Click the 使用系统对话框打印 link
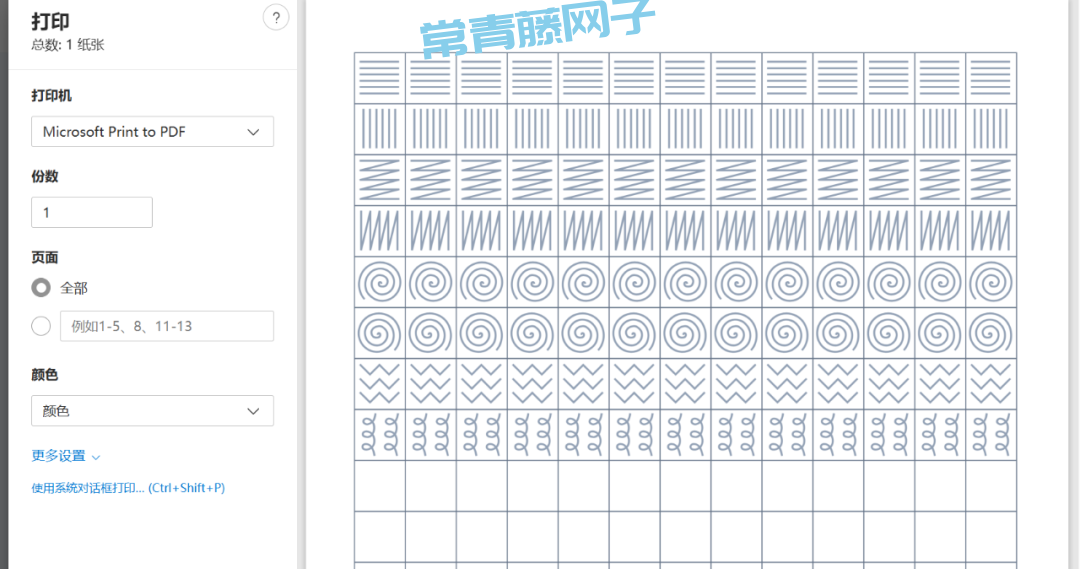 click(x=128, y=488)
